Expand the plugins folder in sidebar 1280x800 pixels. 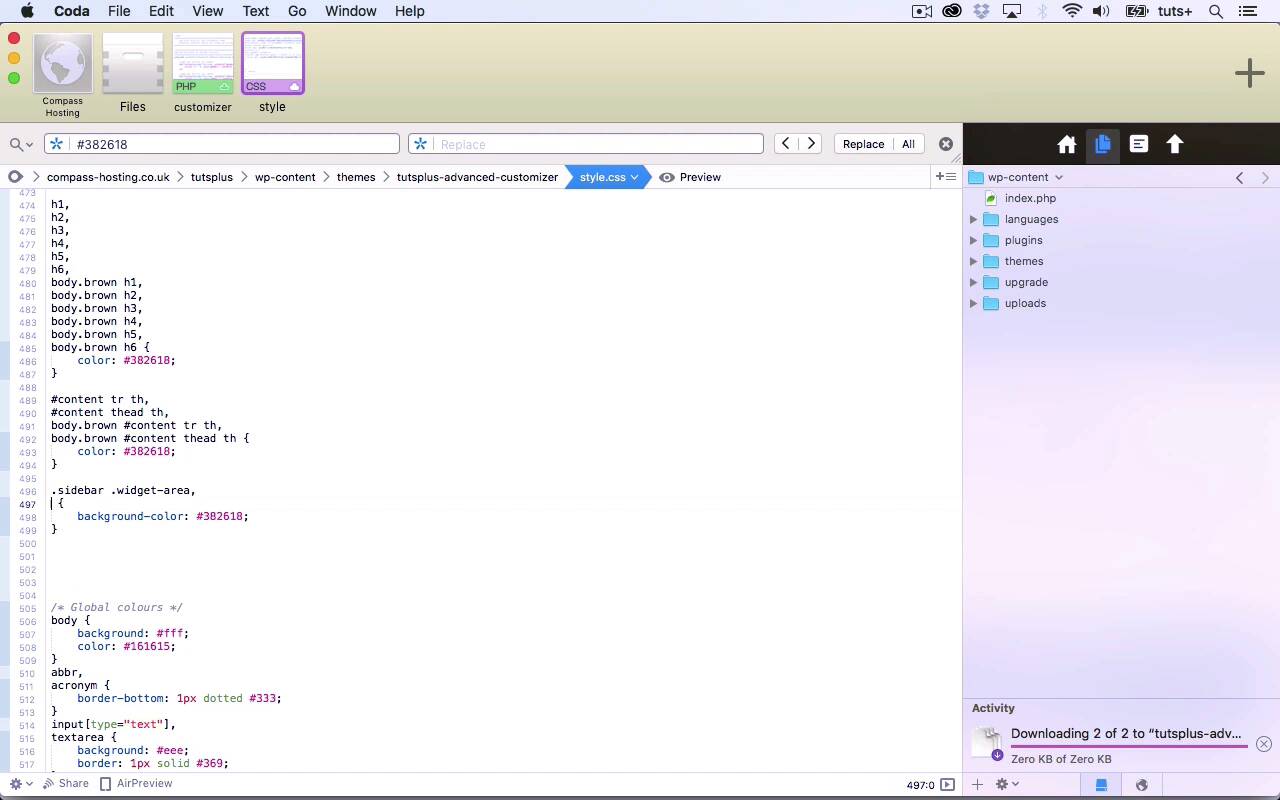point(973,240)
